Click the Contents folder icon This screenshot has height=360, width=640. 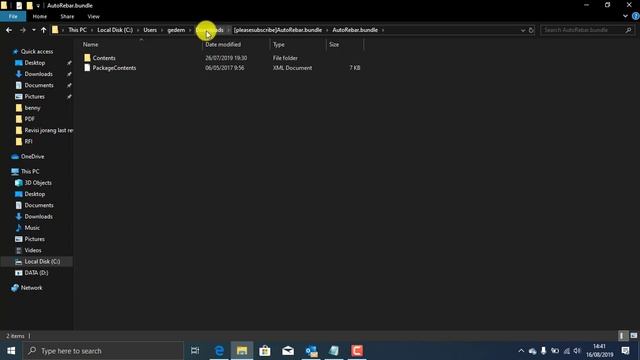pos(87,58)
